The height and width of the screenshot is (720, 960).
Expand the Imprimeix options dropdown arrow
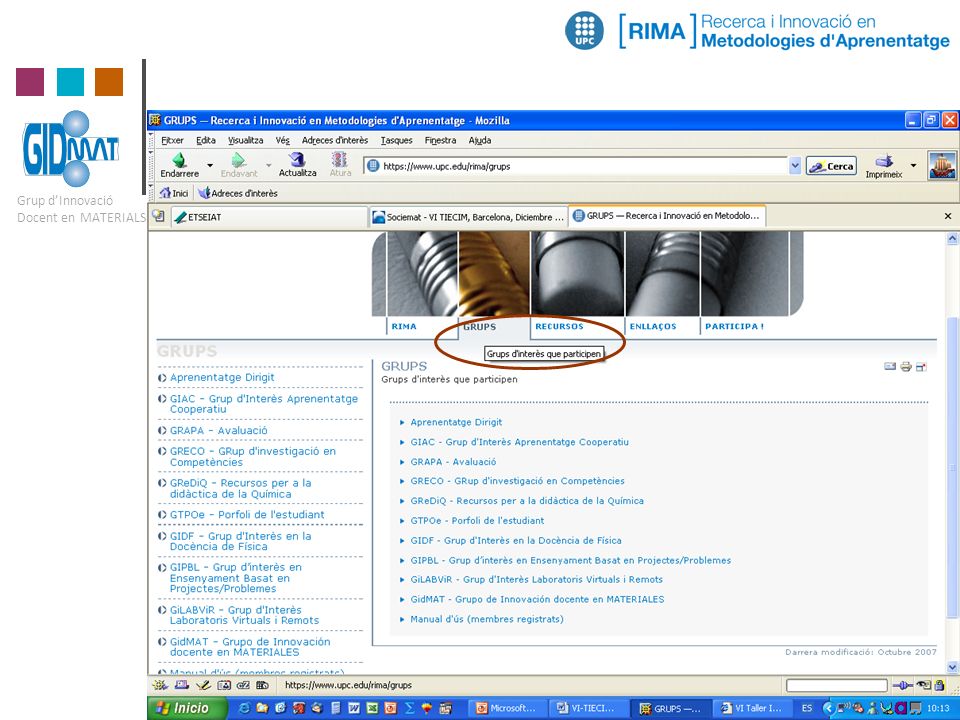(x=913, y=165)
